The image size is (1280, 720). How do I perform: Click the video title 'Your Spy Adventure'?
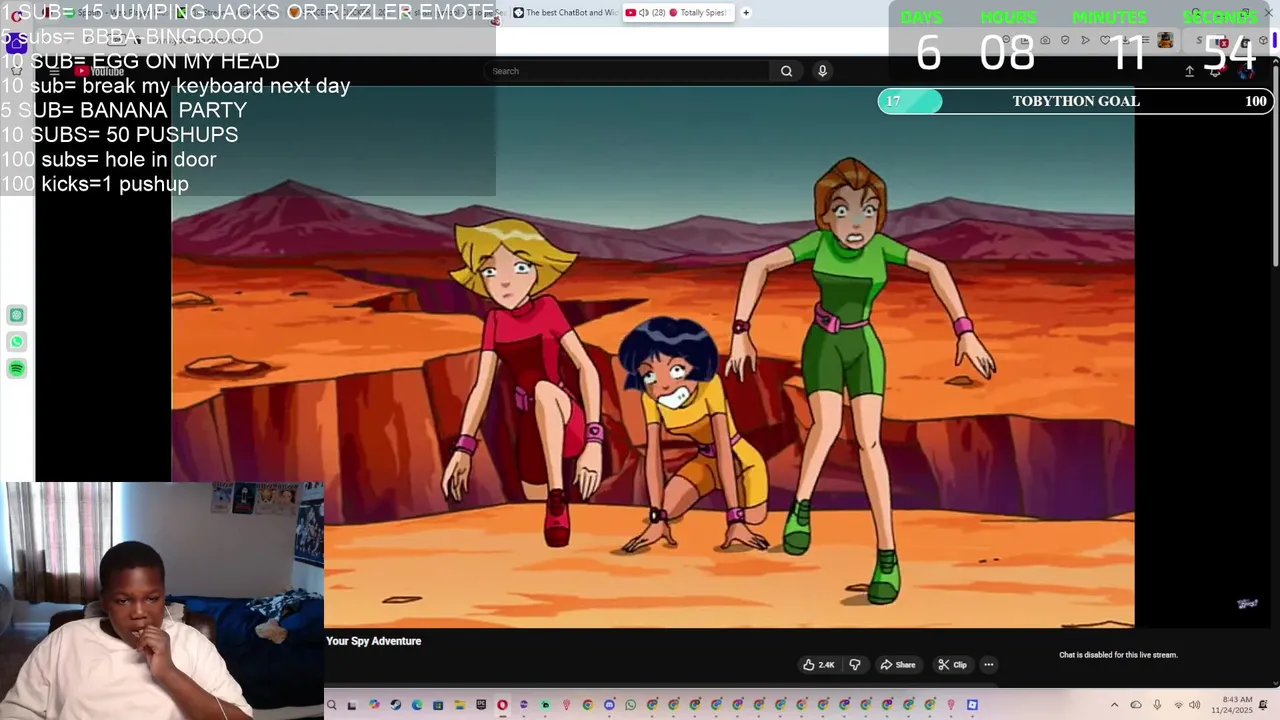click(x=374, y=641)
